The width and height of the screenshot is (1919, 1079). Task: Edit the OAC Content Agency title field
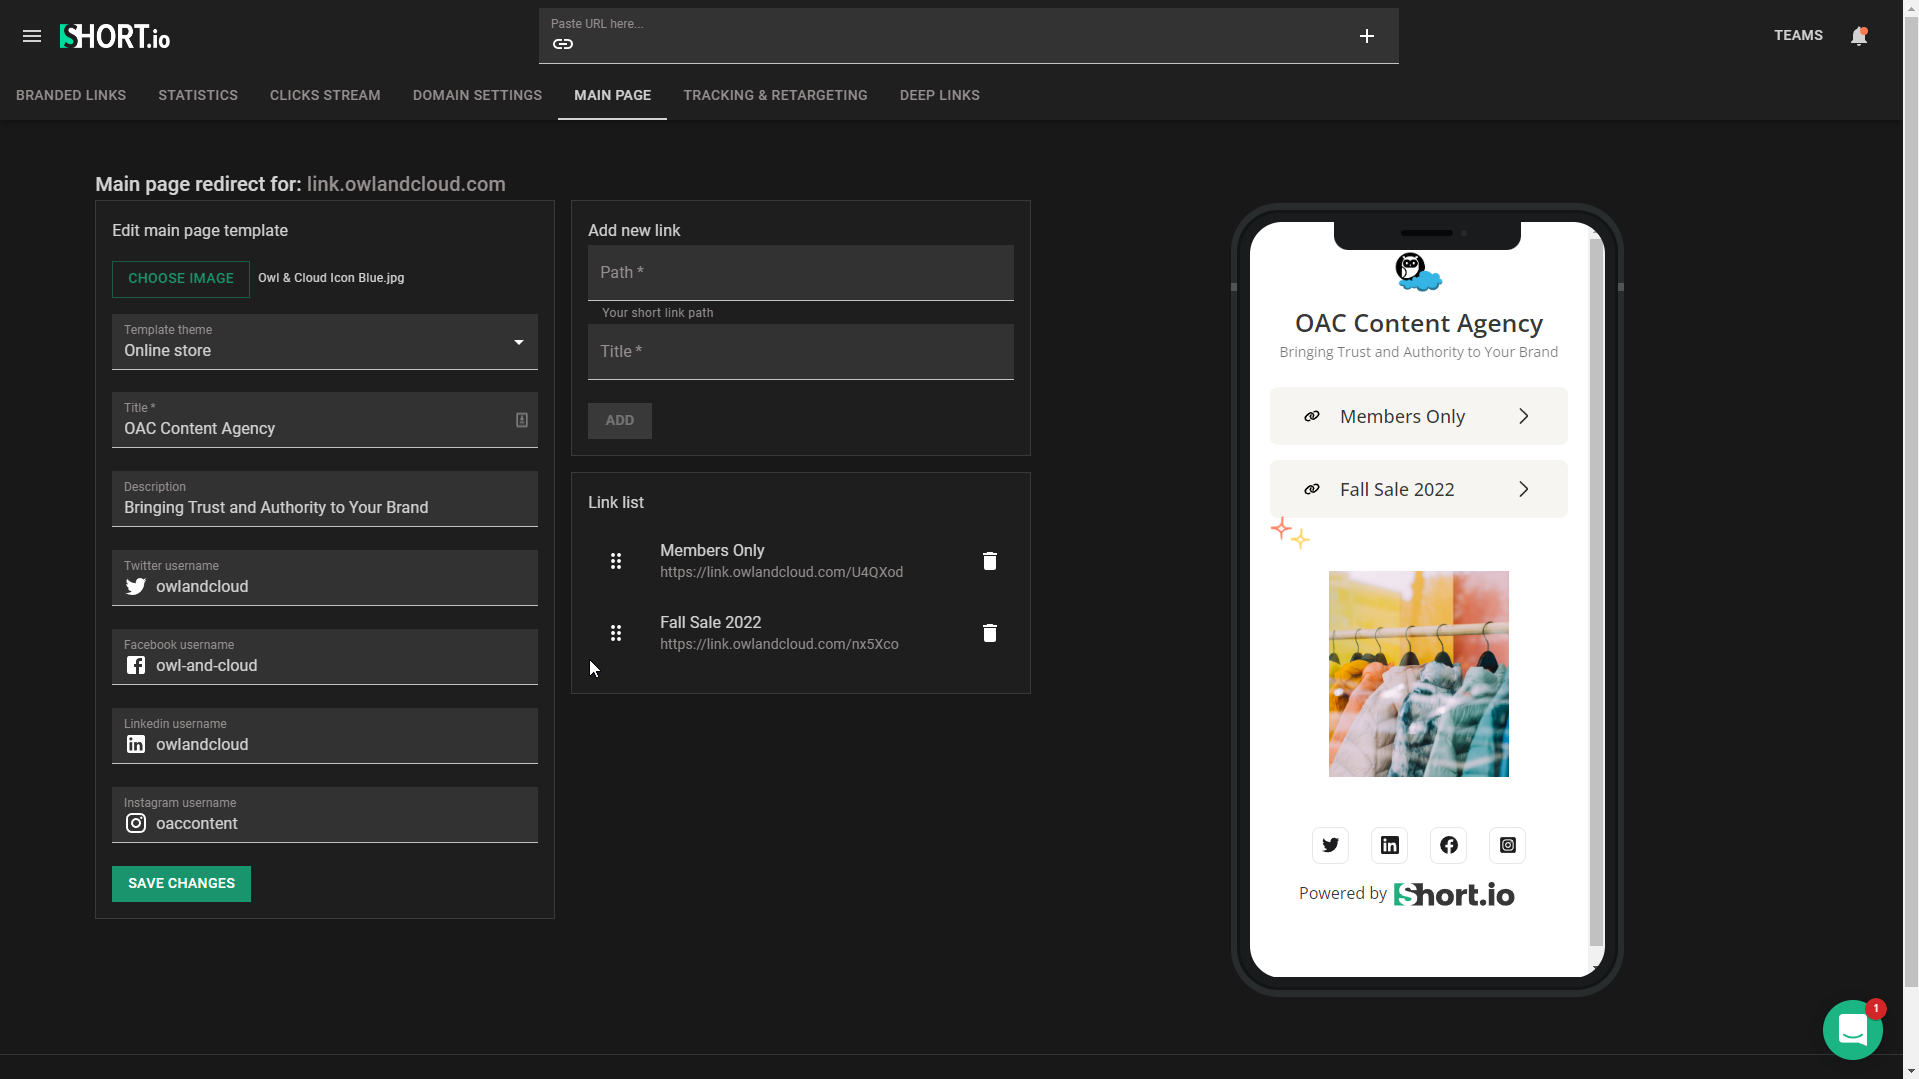[x=325, y=420]
